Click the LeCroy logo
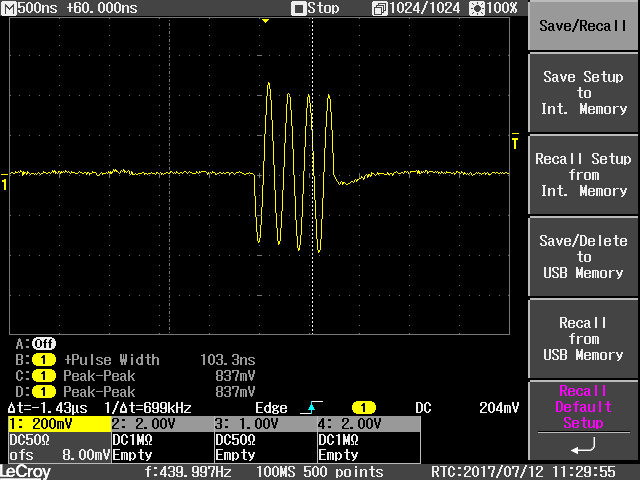640x480 pixels. click(25, 472)
